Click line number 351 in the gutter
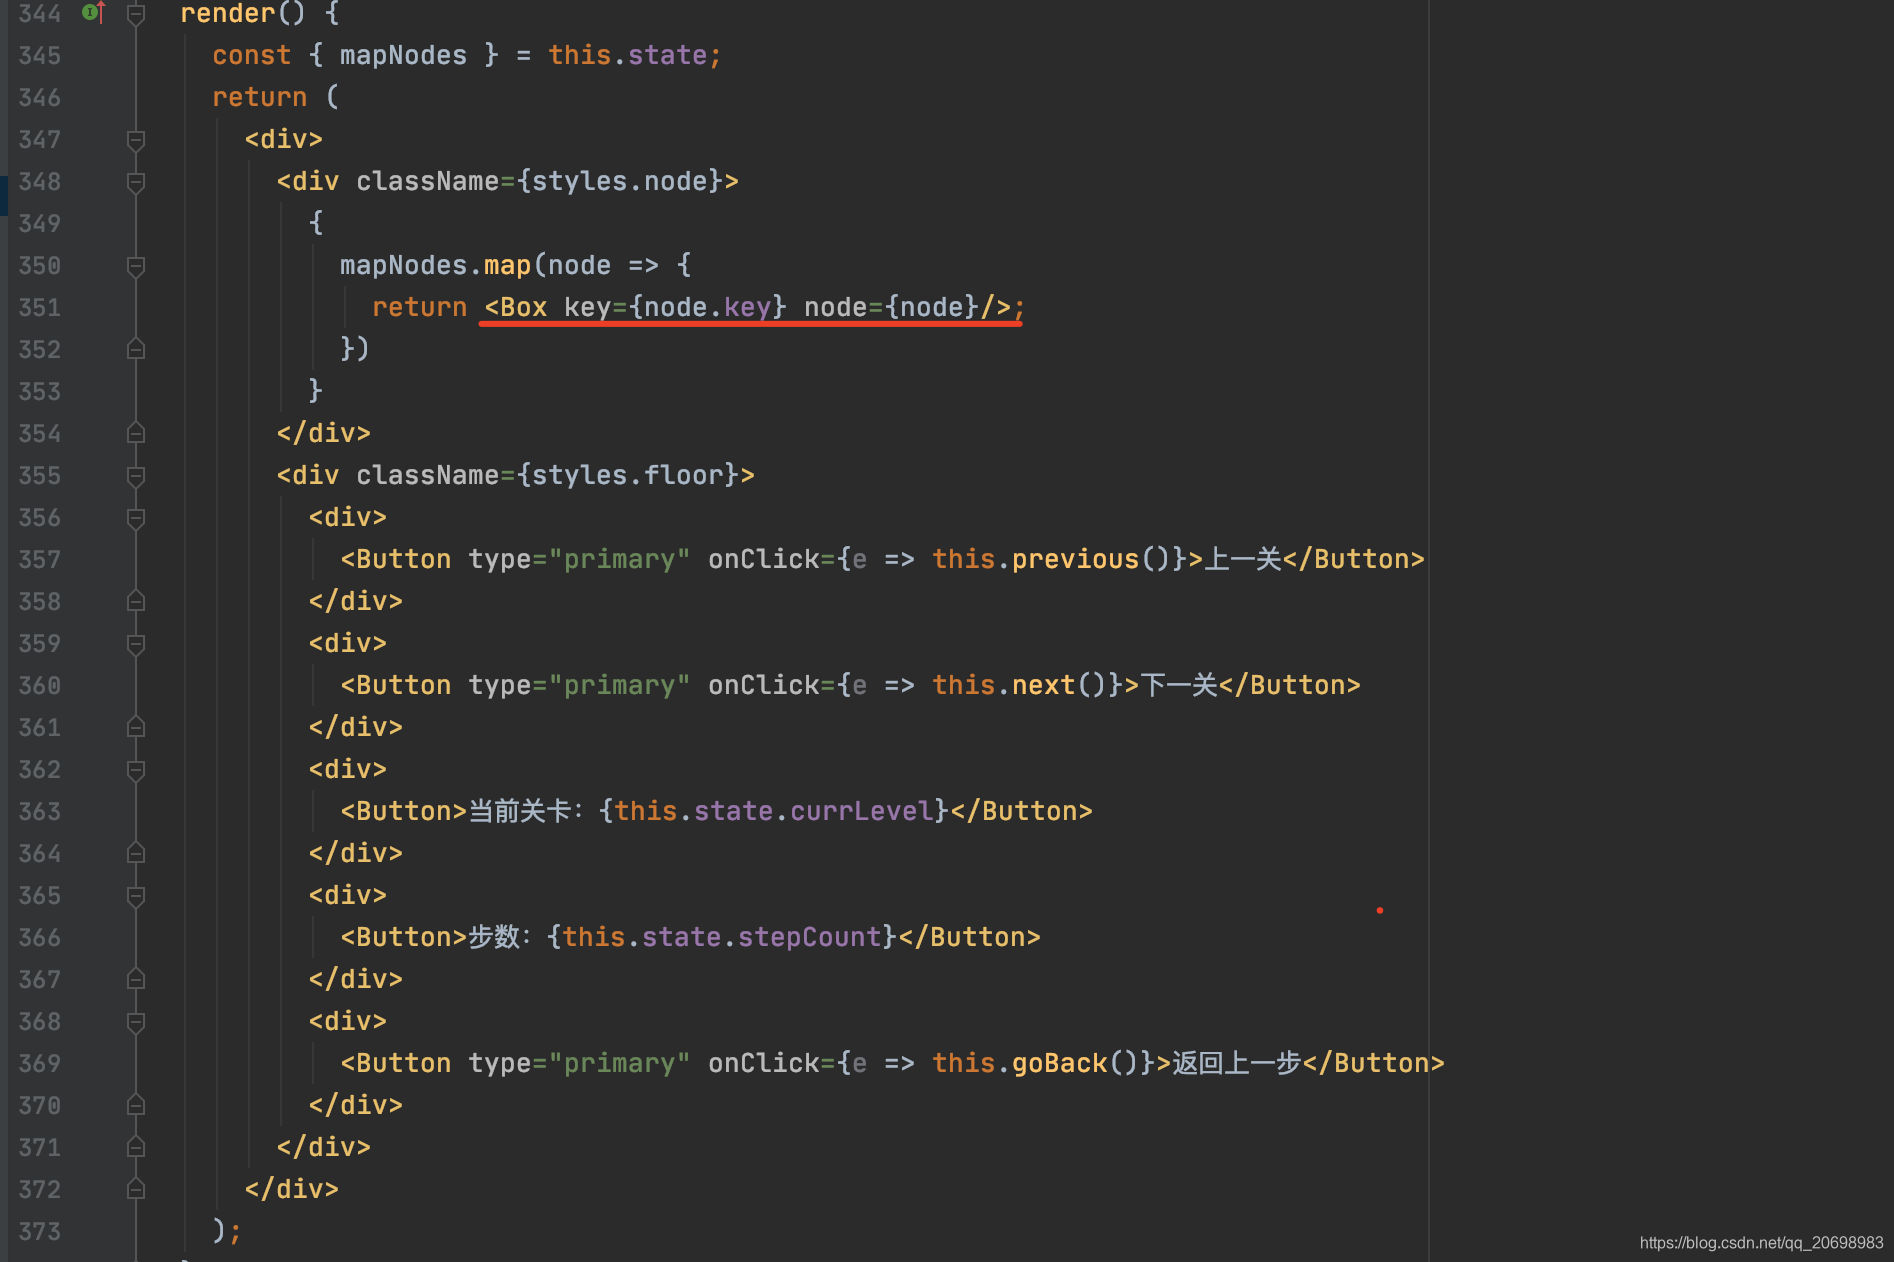The height and width of the screenshot is (1262, 1894). 40,308
